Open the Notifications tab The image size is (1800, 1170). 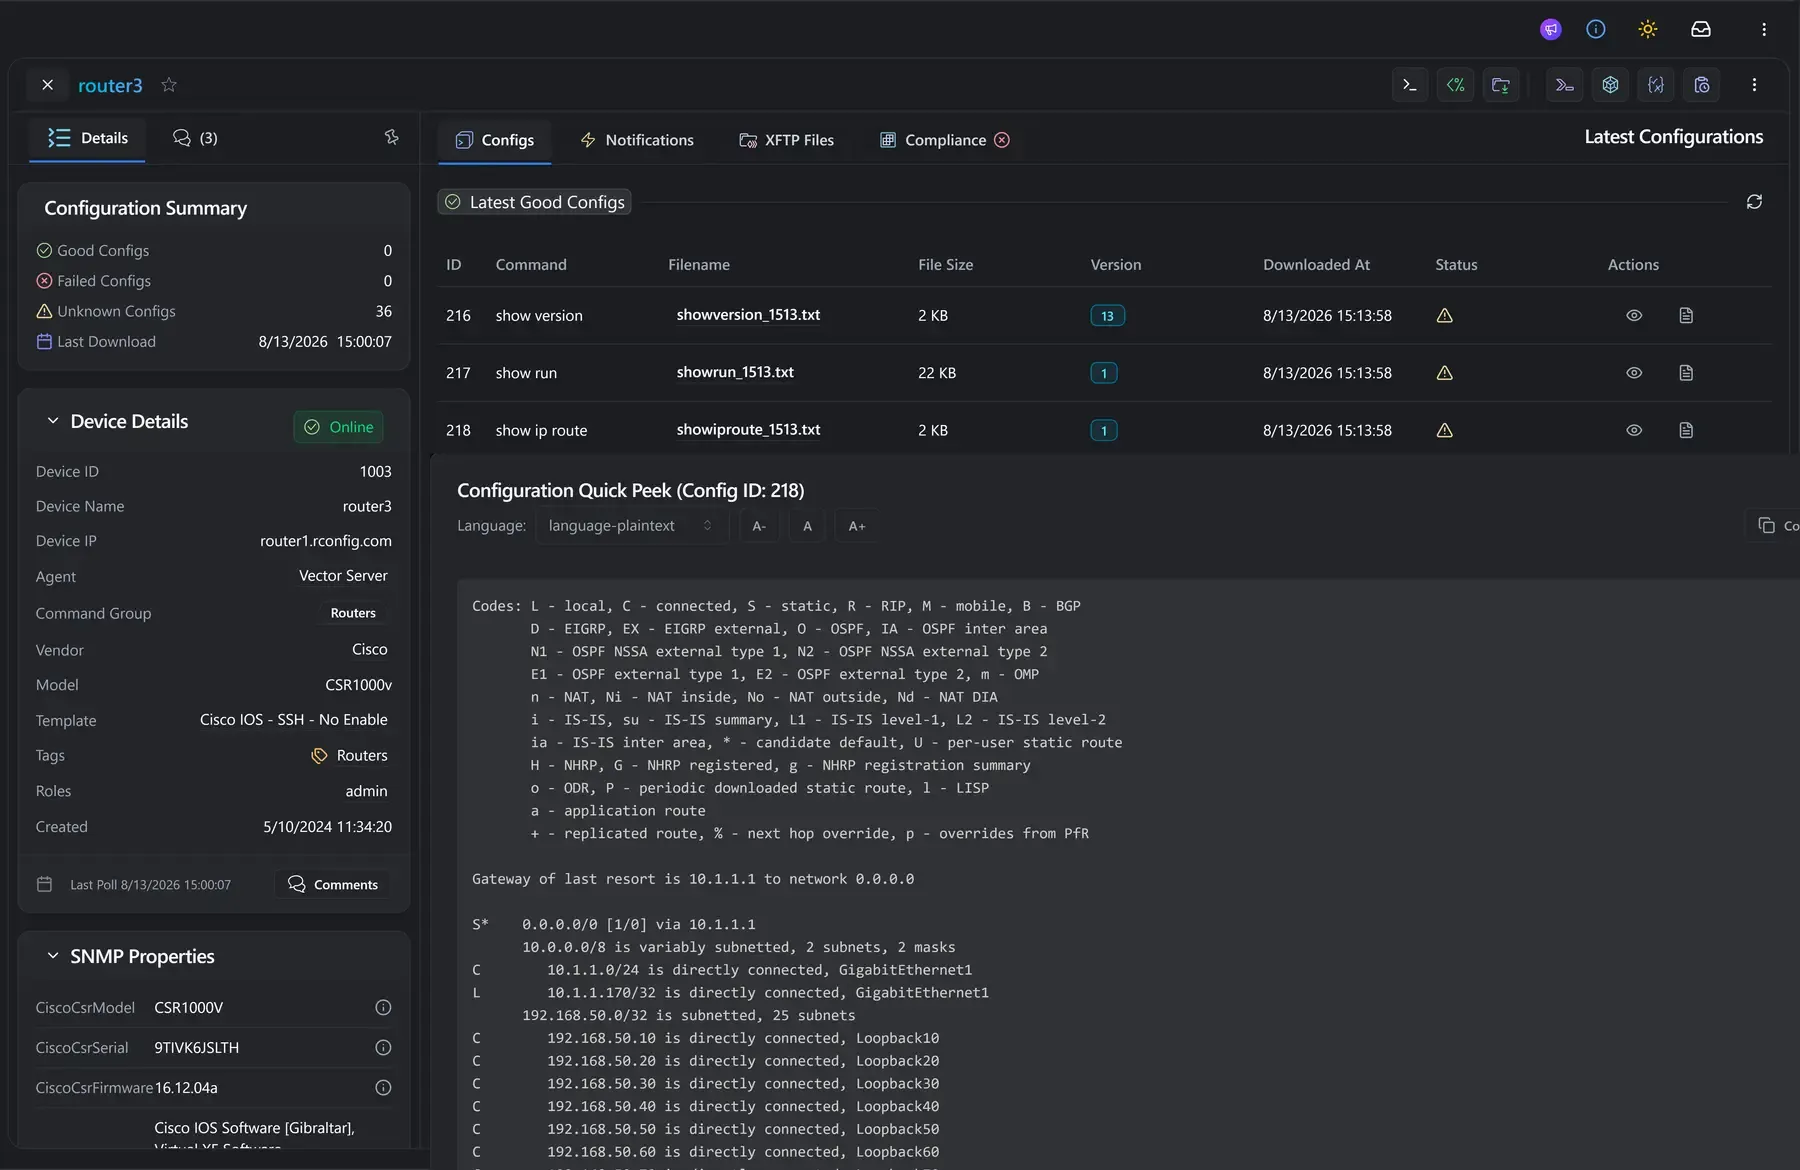point(637,140)
